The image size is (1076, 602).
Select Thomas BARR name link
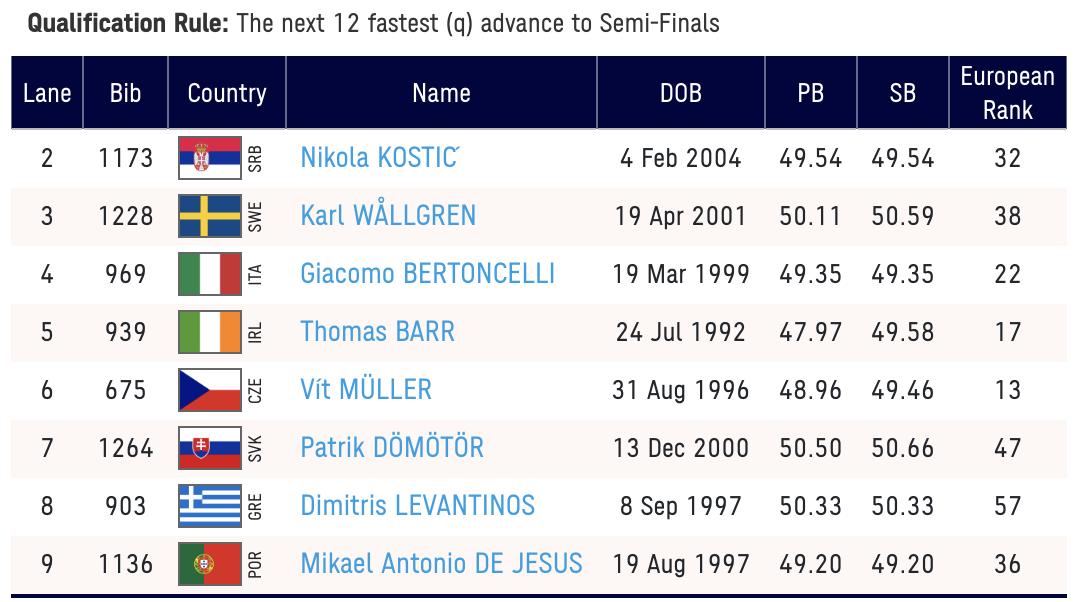(377, 332)
